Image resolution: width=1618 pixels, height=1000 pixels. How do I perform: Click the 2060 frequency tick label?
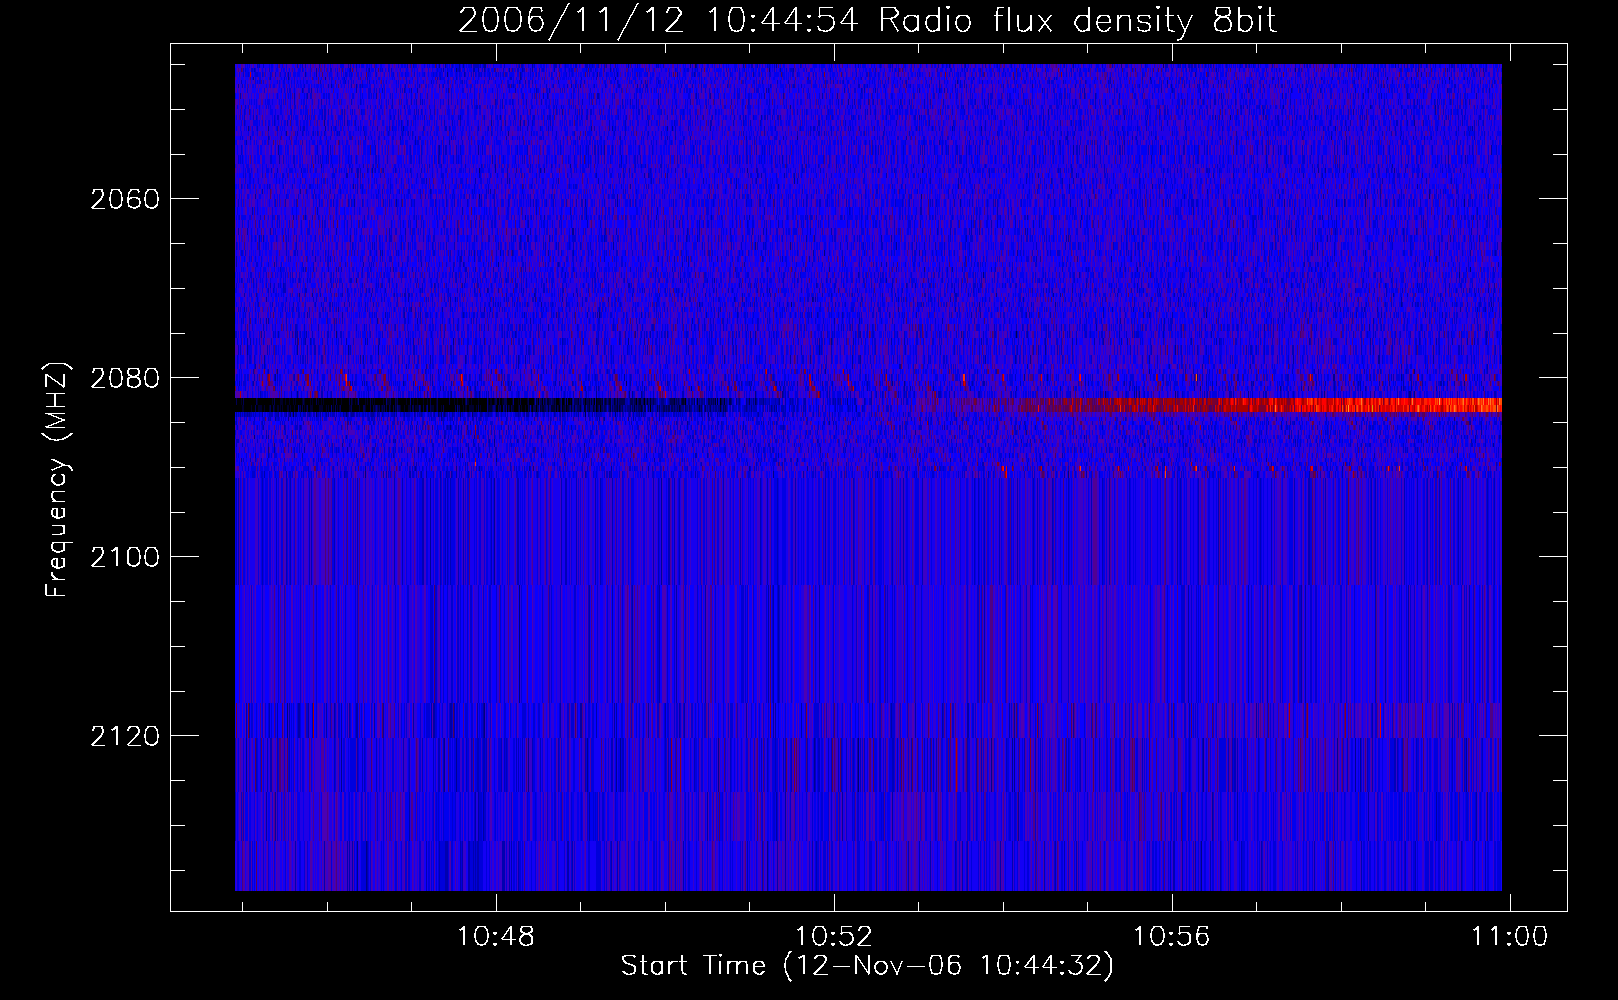(125, 199)
